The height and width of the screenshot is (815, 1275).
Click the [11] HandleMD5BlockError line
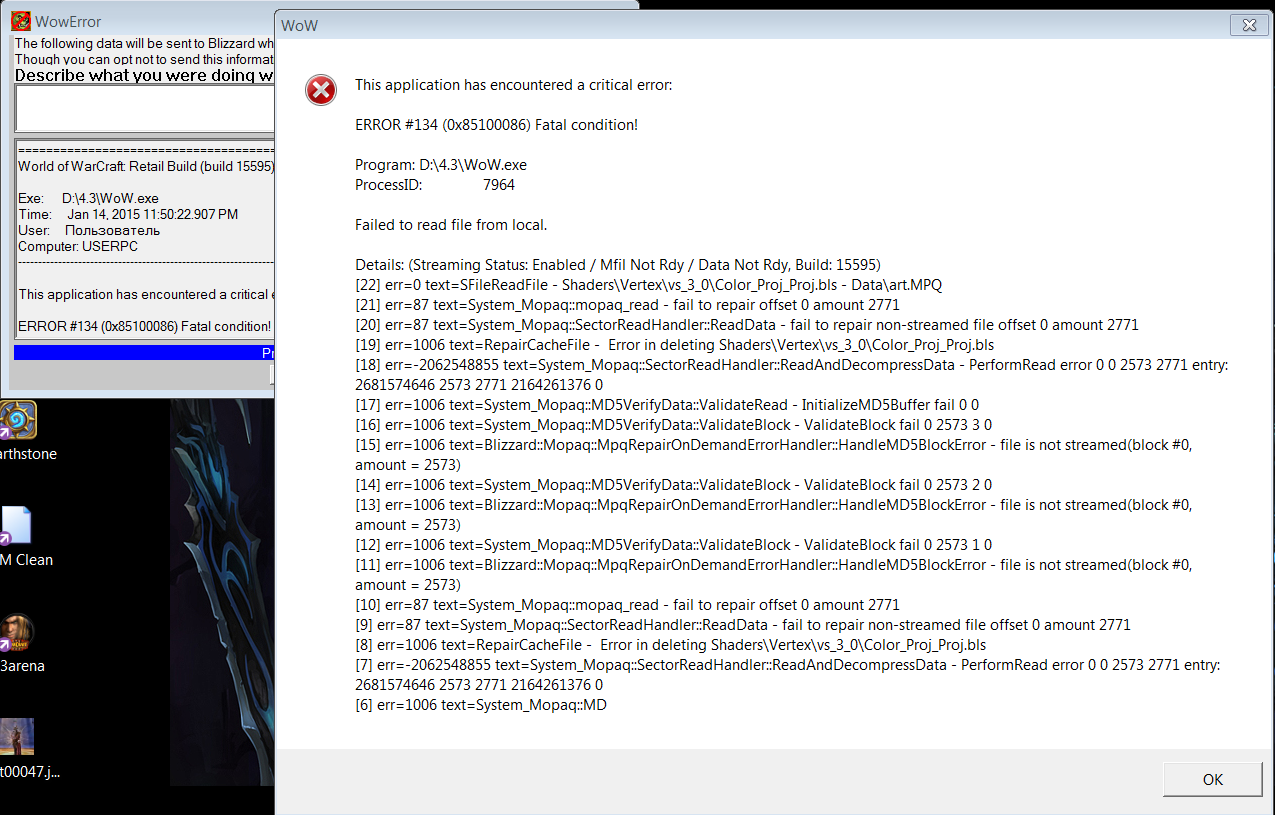click(774, 575)
